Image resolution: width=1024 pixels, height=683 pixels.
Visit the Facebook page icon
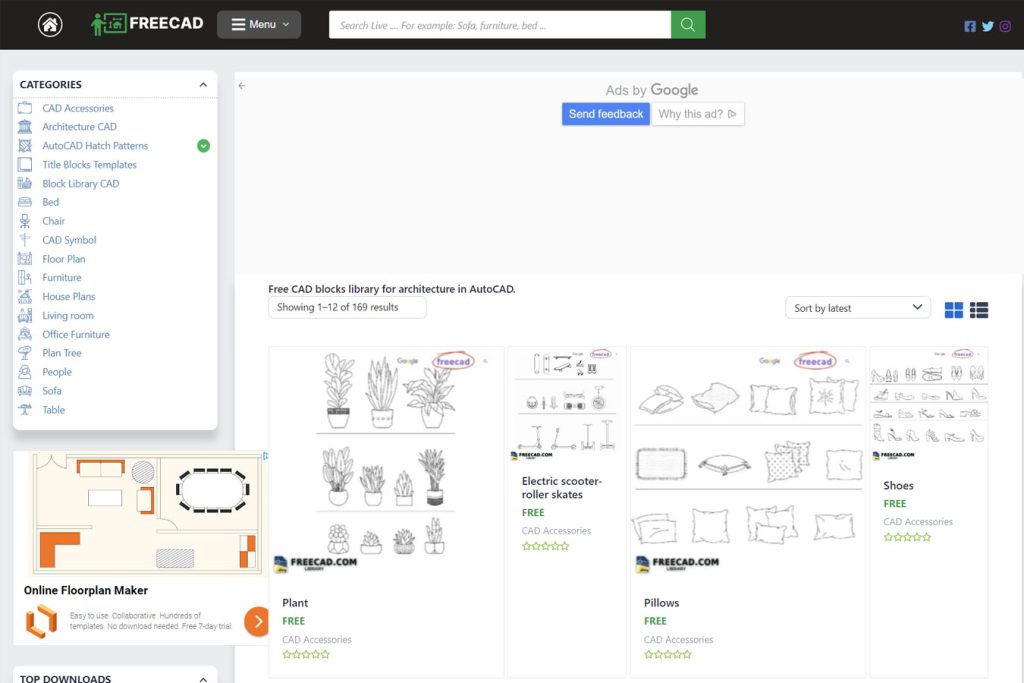tap(970, 26)
